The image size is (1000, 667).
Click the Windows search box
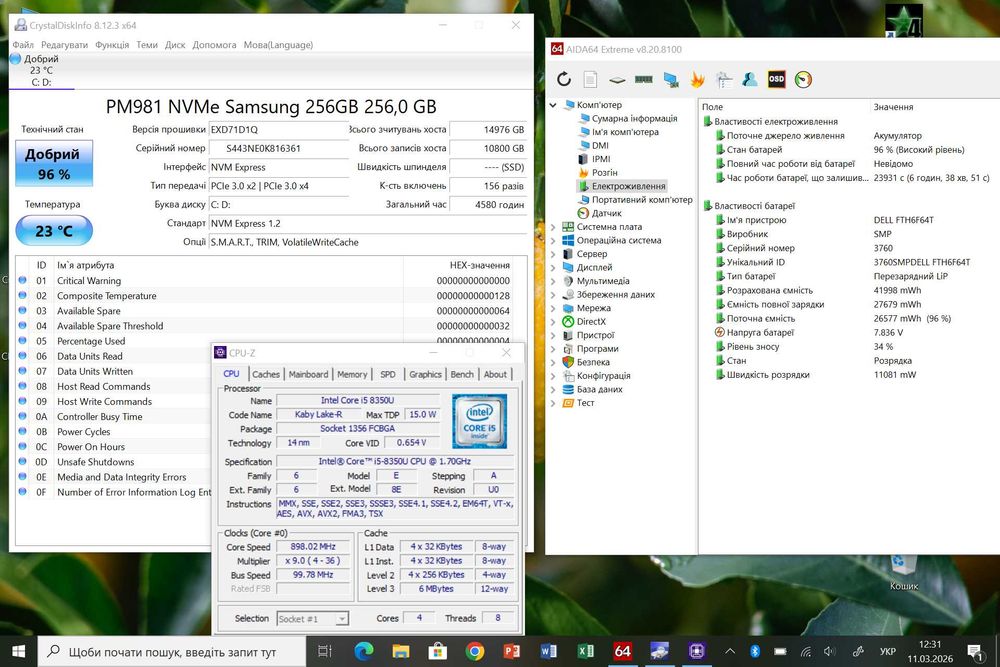(x=172, y=651)
